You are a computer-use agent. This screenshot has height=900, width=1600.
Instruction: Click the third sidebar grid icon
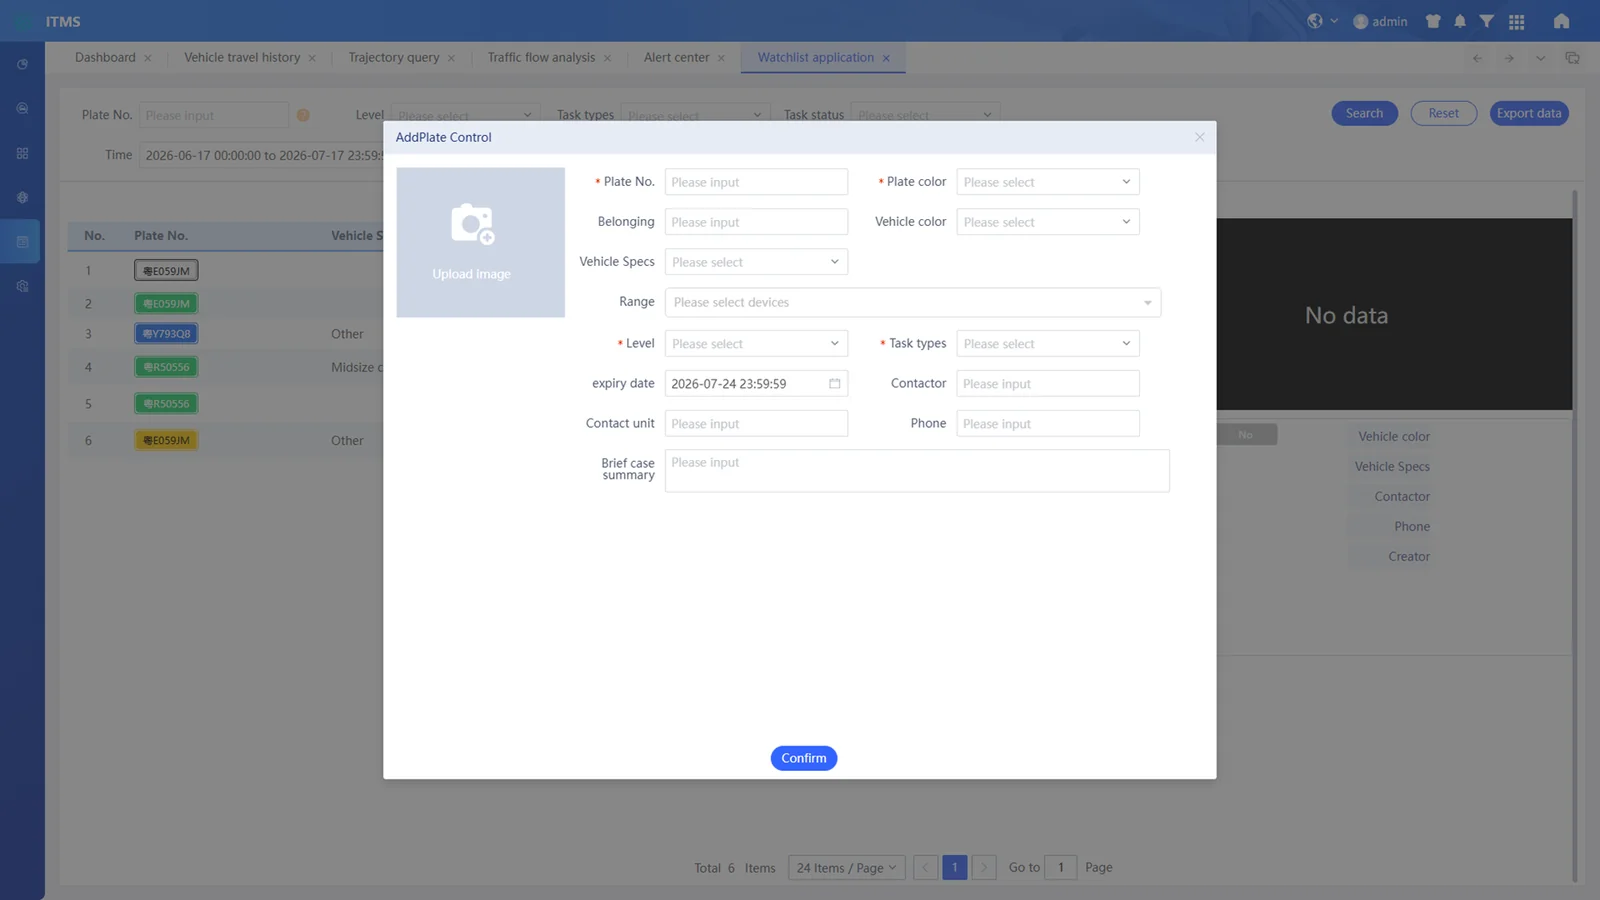[22, 153]
